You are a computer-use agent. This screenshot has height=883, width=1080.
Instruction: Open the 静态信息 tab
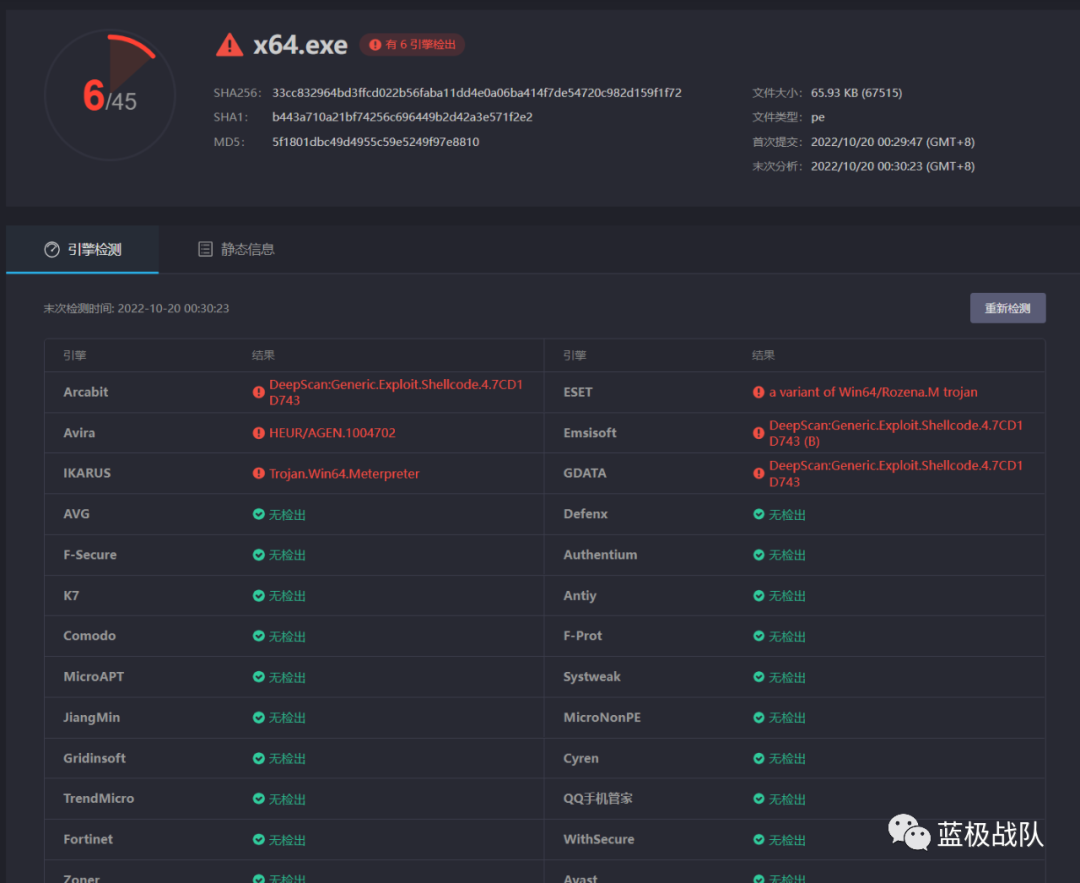236,249
